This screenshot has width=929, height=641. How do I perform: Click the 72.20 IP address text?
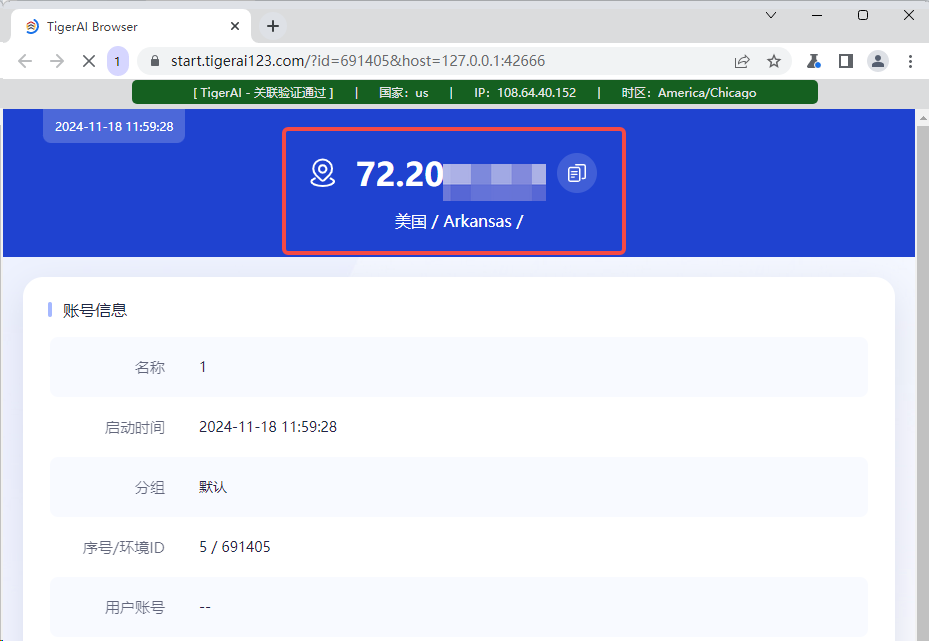tap(400, 174)
